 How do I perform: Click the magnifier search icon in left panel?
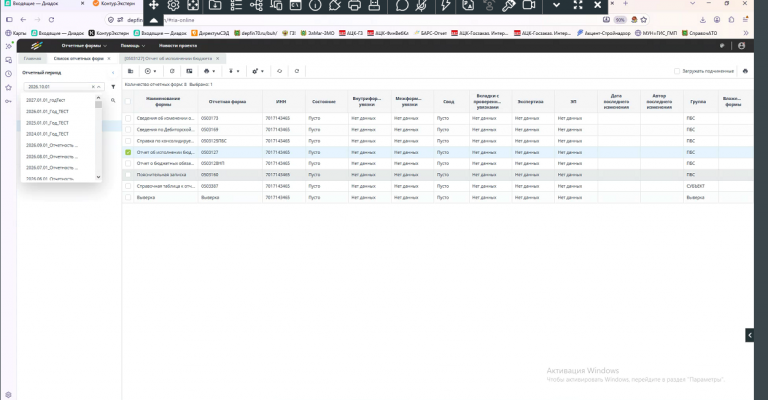click(x=113, y=100)
